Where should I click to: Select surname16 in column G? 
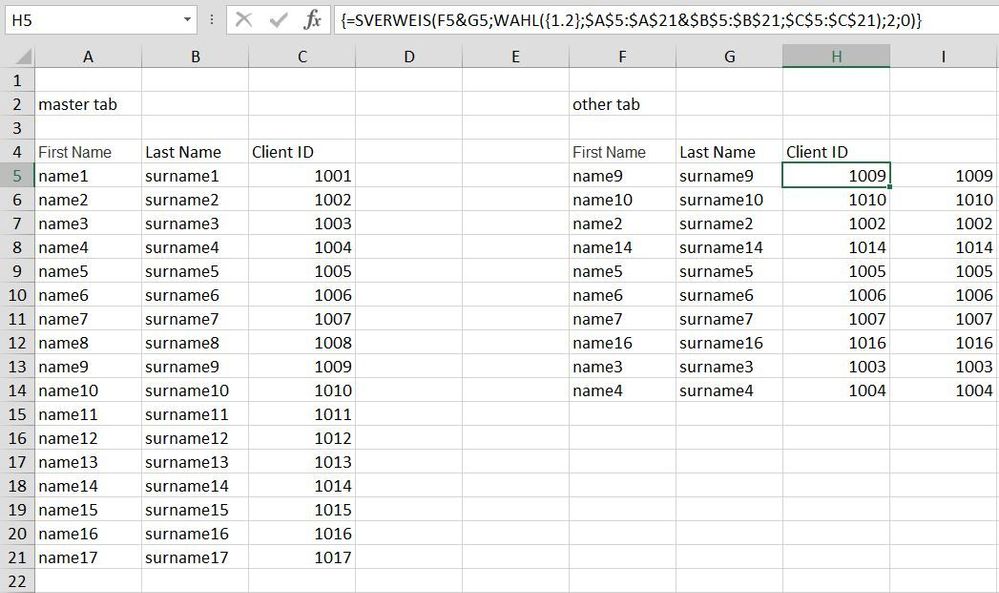click(729, 343)
